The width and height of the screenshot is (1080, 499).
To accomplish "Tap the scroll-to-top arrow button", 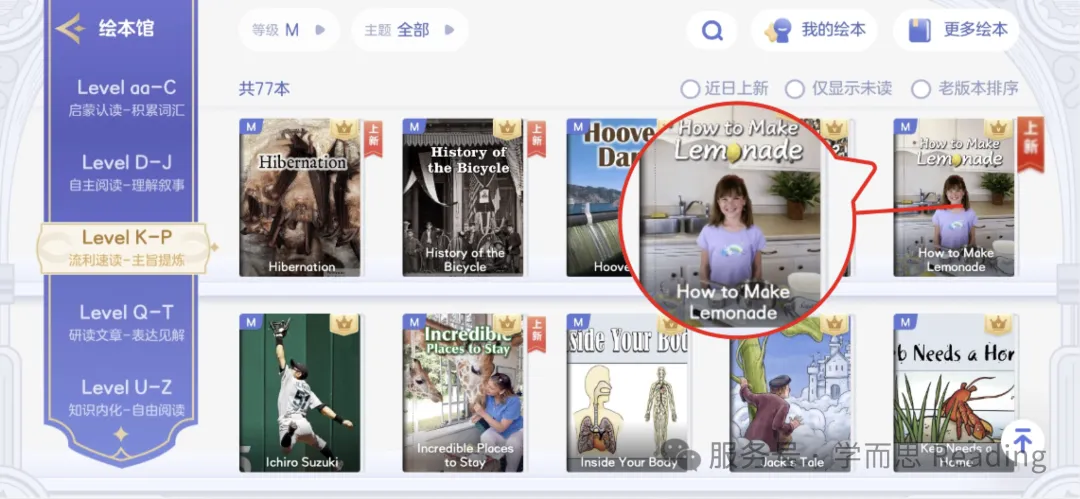I will [1023, 441].
